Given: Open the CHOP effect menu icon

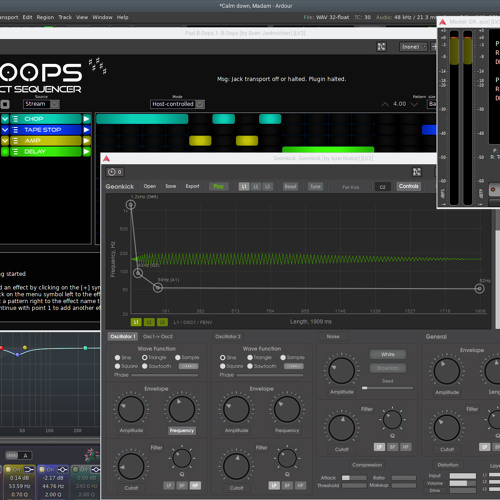Looking at the screenshot, I should point(15,119).
